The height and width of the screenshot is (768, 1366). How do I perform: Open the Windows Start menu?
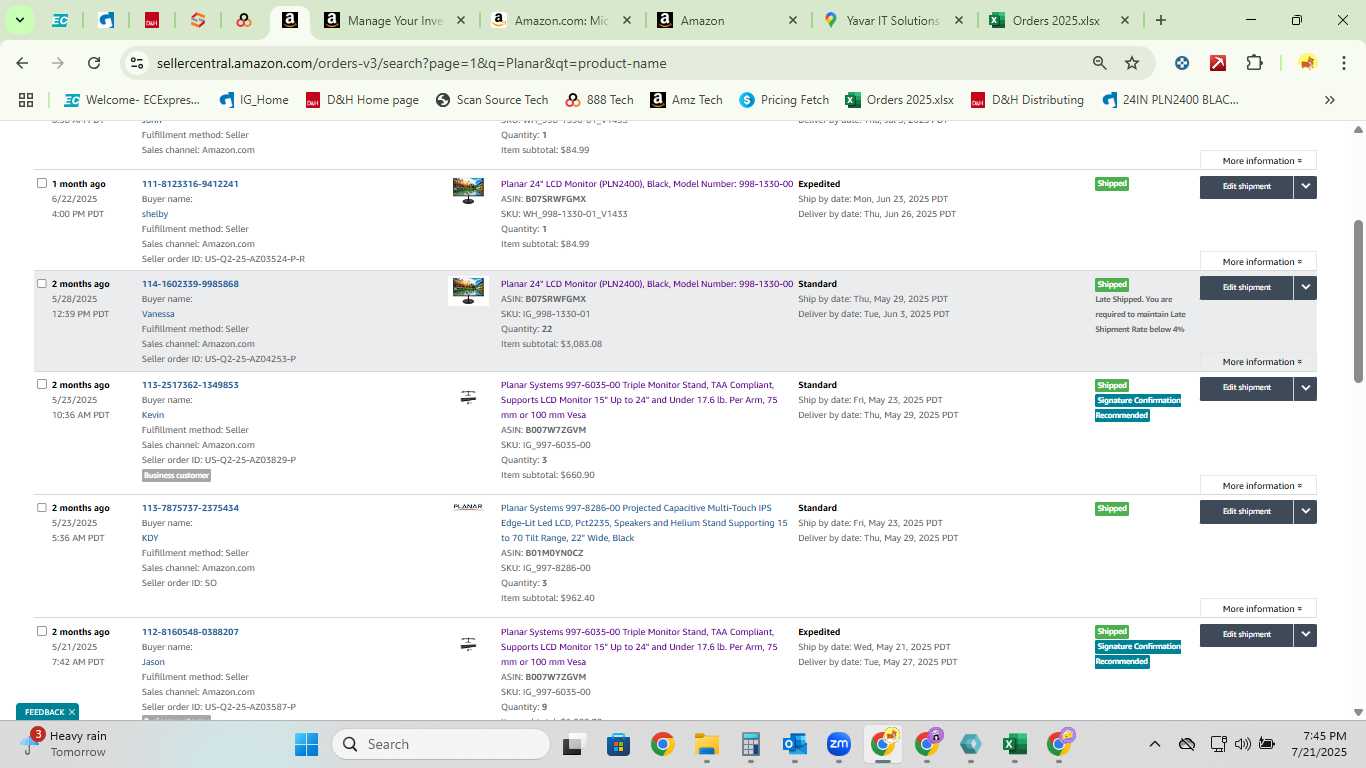(x=306, y=744)
